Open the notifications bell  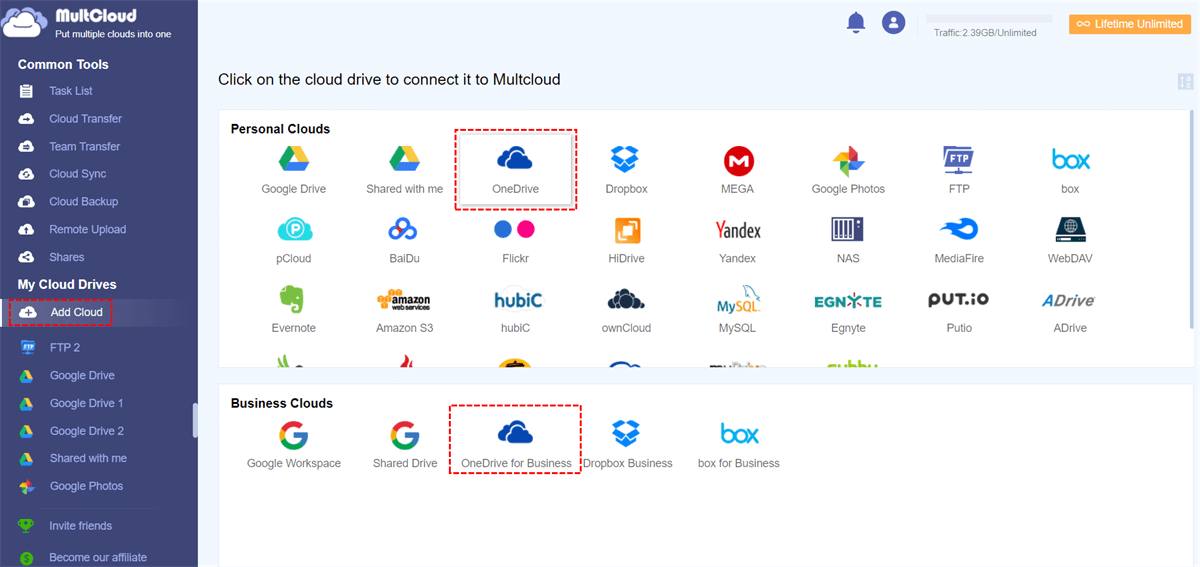pos(856,23)
